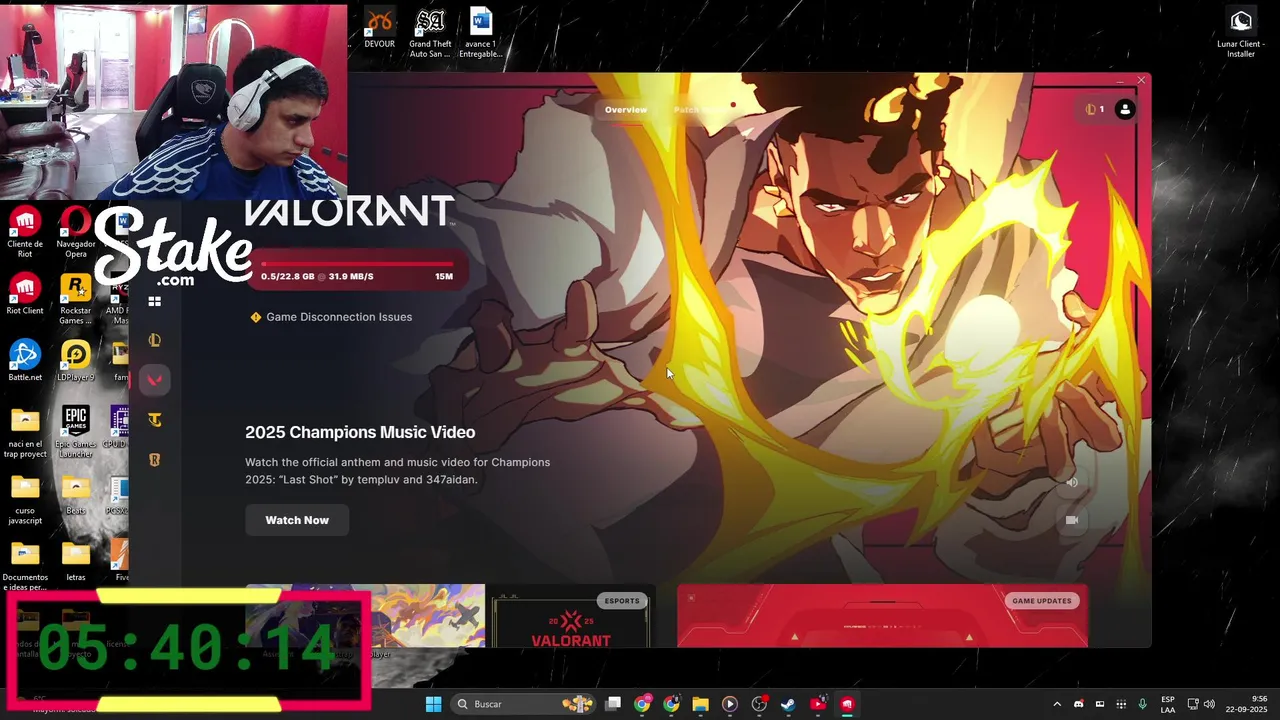
Task: Open the LDPlayer 9 desktop shortcut
Action: 76,361
